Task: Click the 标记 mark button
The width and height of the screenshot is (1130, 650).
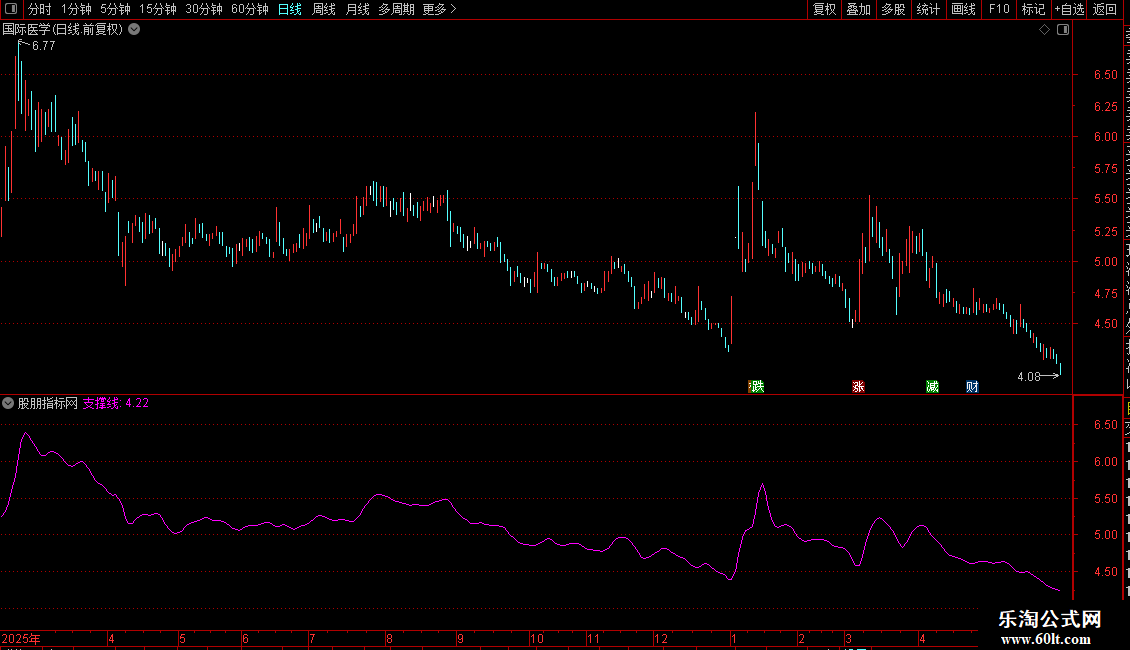Action: (1033, 9)
